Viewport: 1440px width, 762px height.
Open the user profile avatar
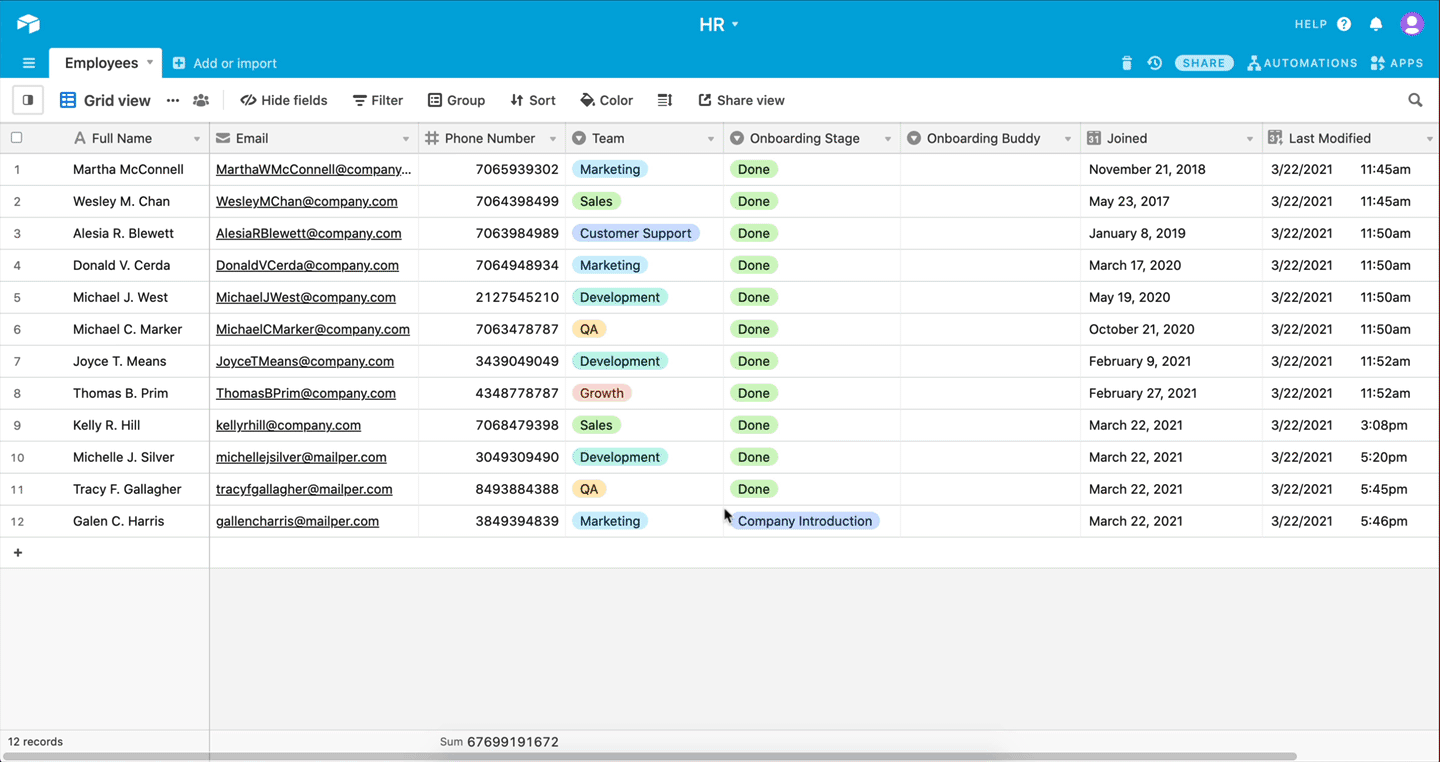point(1412,24)
